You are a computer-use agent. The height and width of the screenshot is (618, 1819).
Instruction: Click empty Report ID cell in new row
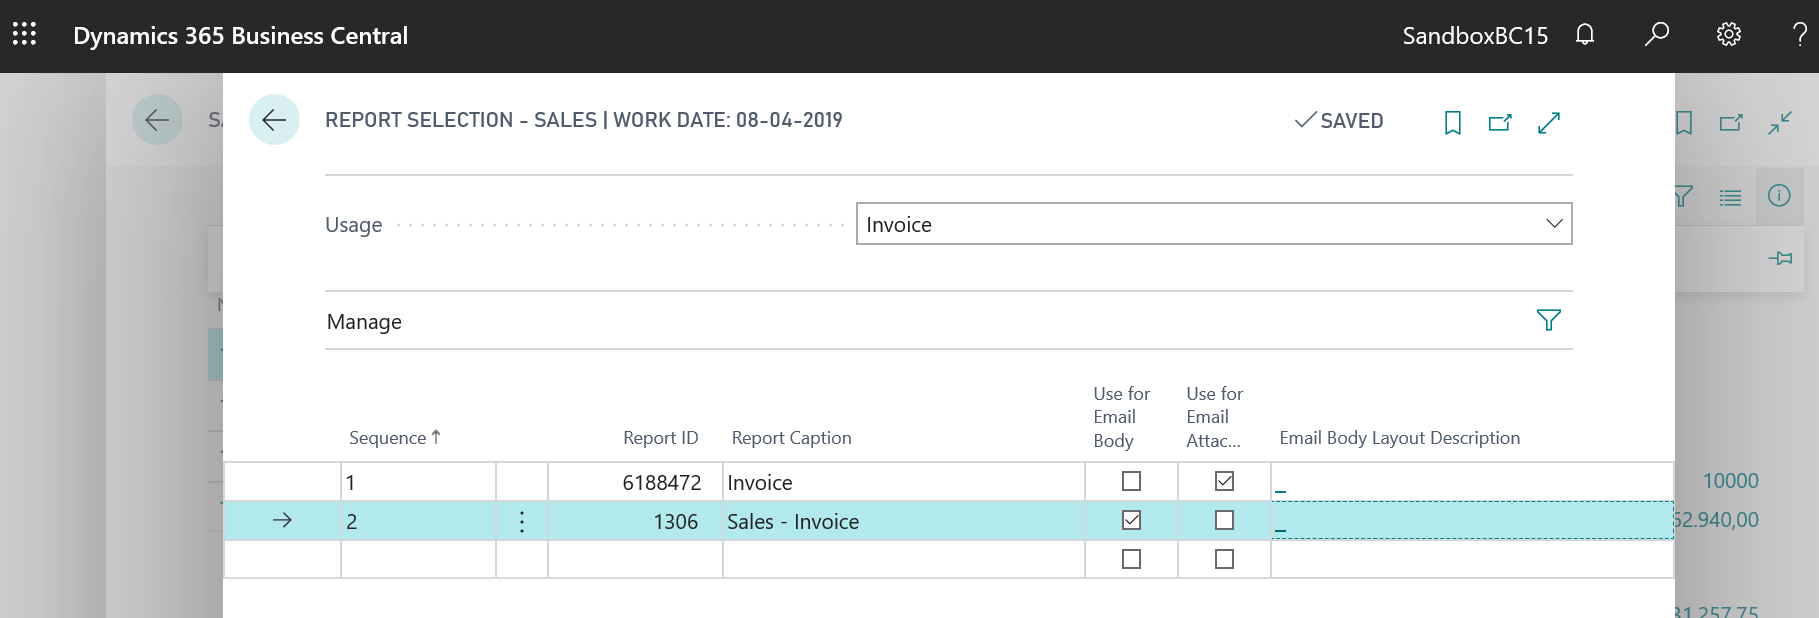pyautogui.click(x=635, y=559)
